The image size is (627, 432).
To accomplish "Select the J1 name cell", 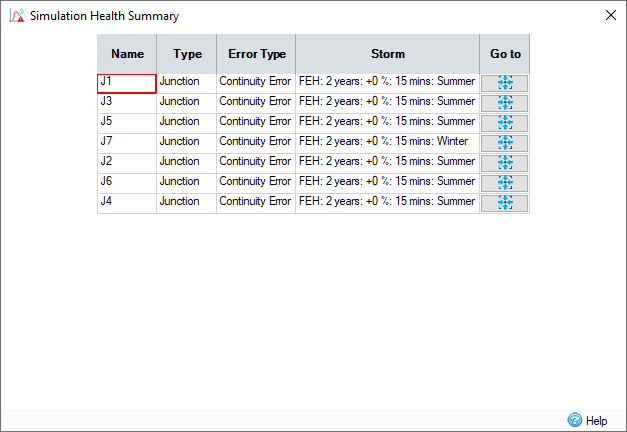I will tap(127, 83).
